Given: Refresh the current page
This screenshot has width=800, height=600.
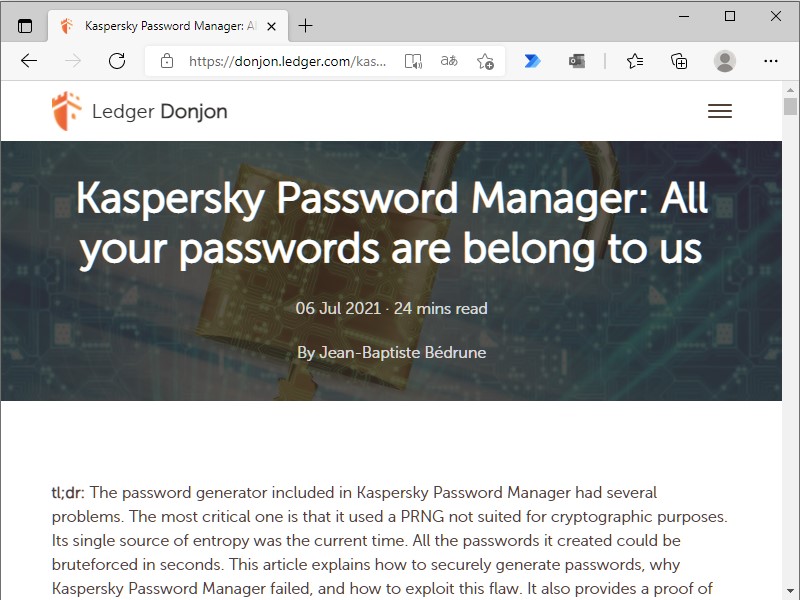Looking at the screenshot, I should [x=117, y=61].
